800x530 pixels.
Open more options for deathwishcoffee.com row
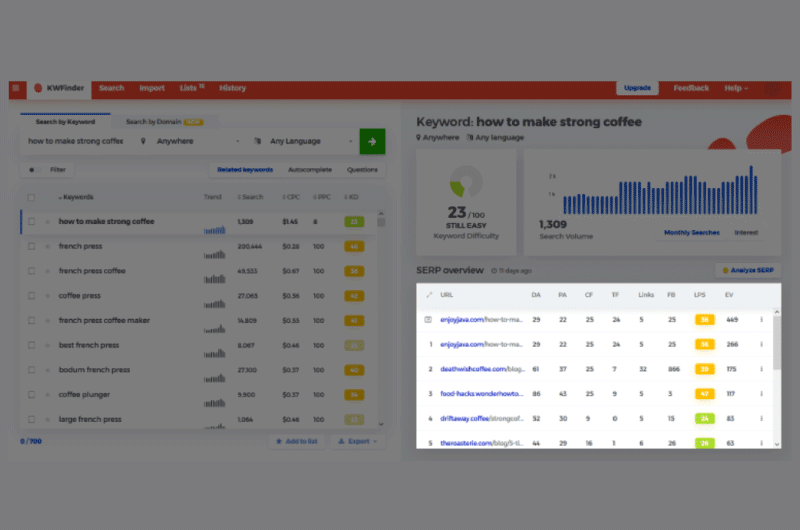(x=761, y=369)
